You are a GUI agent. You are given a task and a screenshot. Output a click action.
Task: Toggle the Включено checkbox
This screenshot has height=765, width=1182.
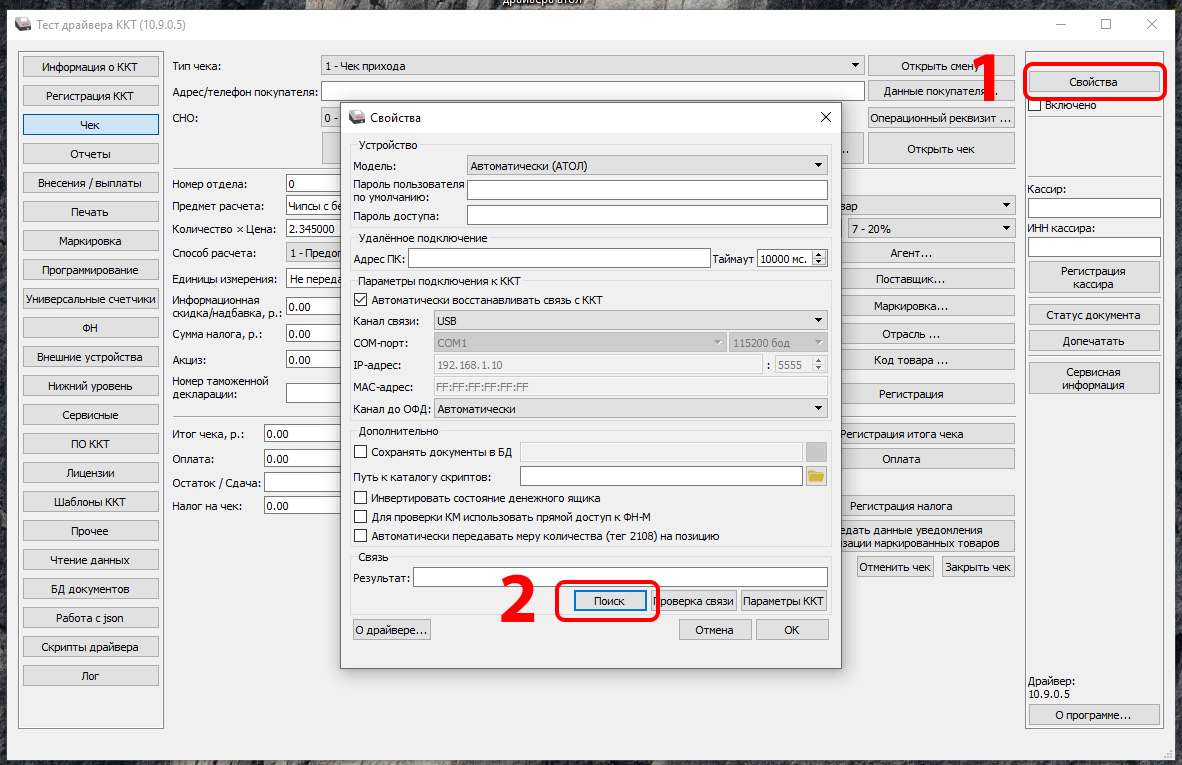pos(1035,105)
